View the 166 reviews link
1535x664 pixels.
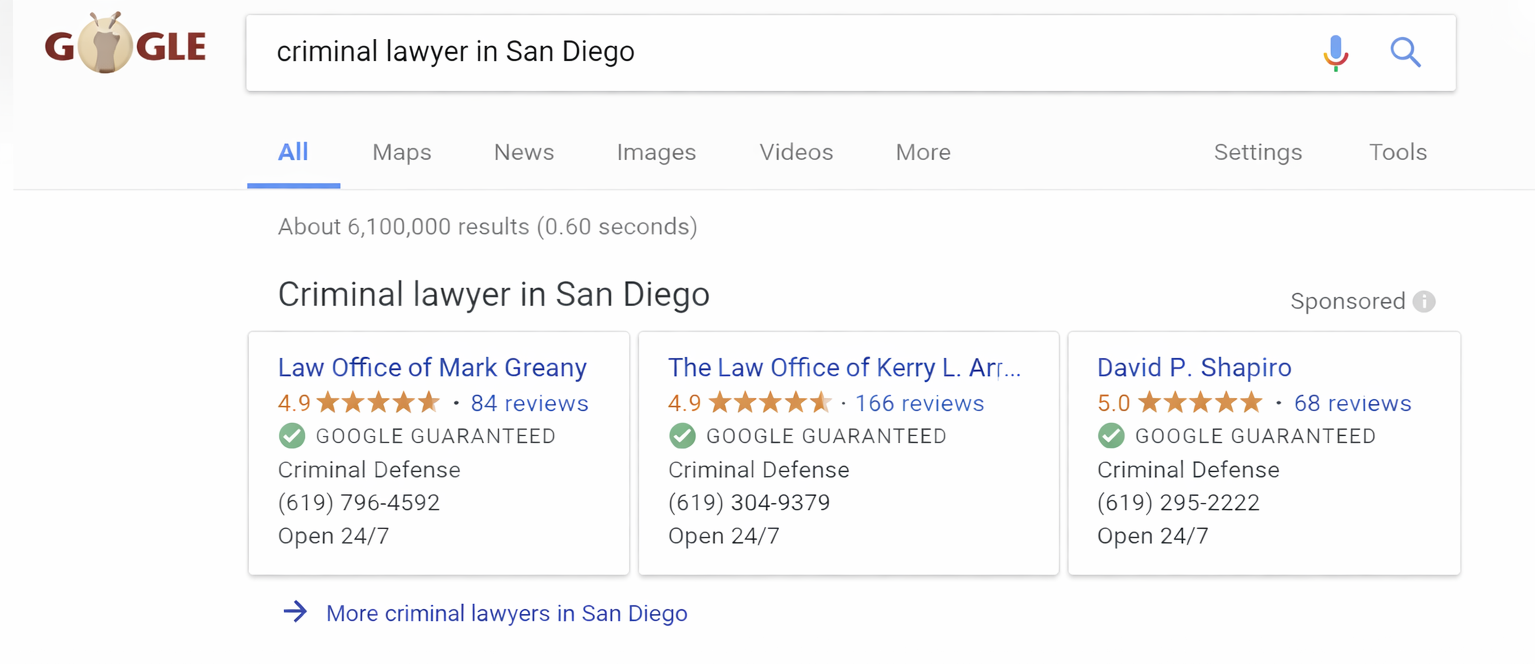919,403
